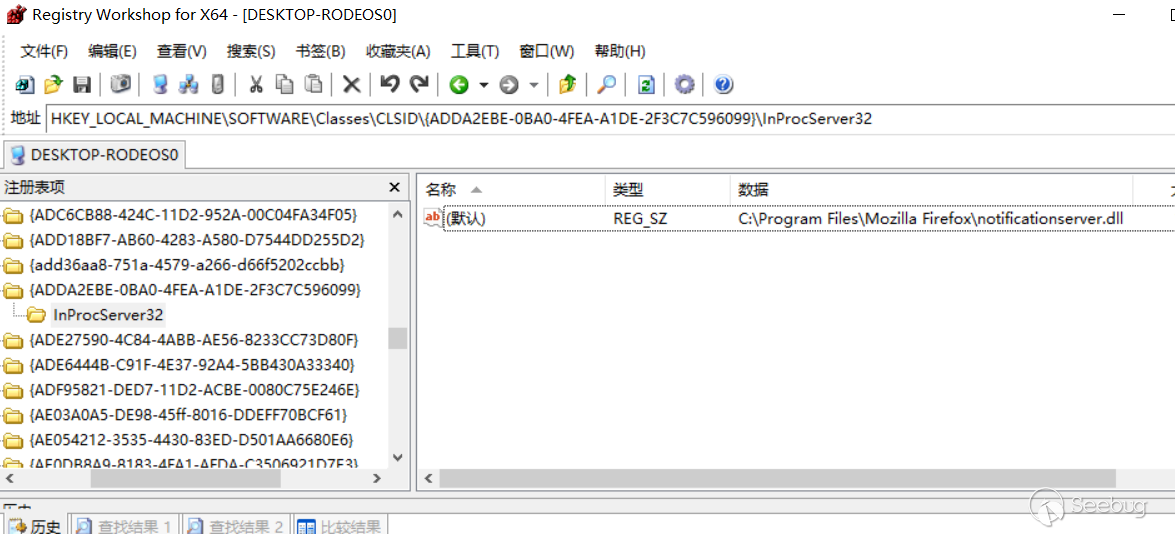Select key {ADE6444B-C91F-4E37-92A4-5BB430A33340}
The height and width of the screenshot is (534, 1175).
tap(192, 365)
